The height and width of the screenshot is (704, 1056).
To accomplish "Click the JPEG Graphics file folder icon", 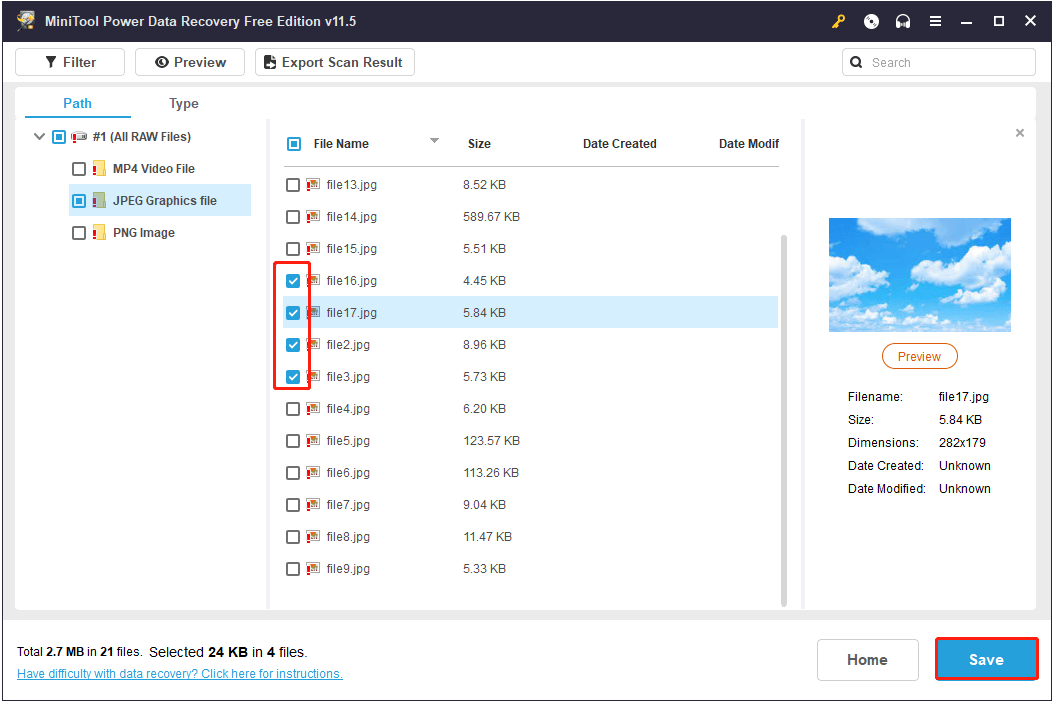I will [x=99, y=201].
